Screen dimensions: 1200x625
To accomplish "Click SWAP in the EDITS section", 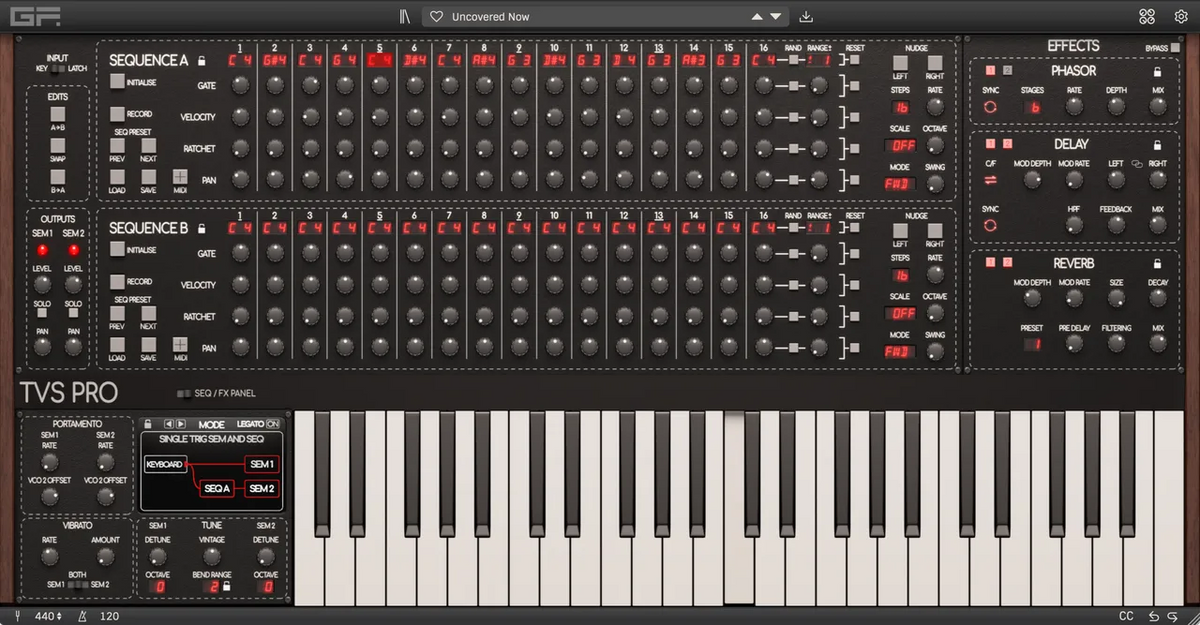I will click(x=57, y=146).
